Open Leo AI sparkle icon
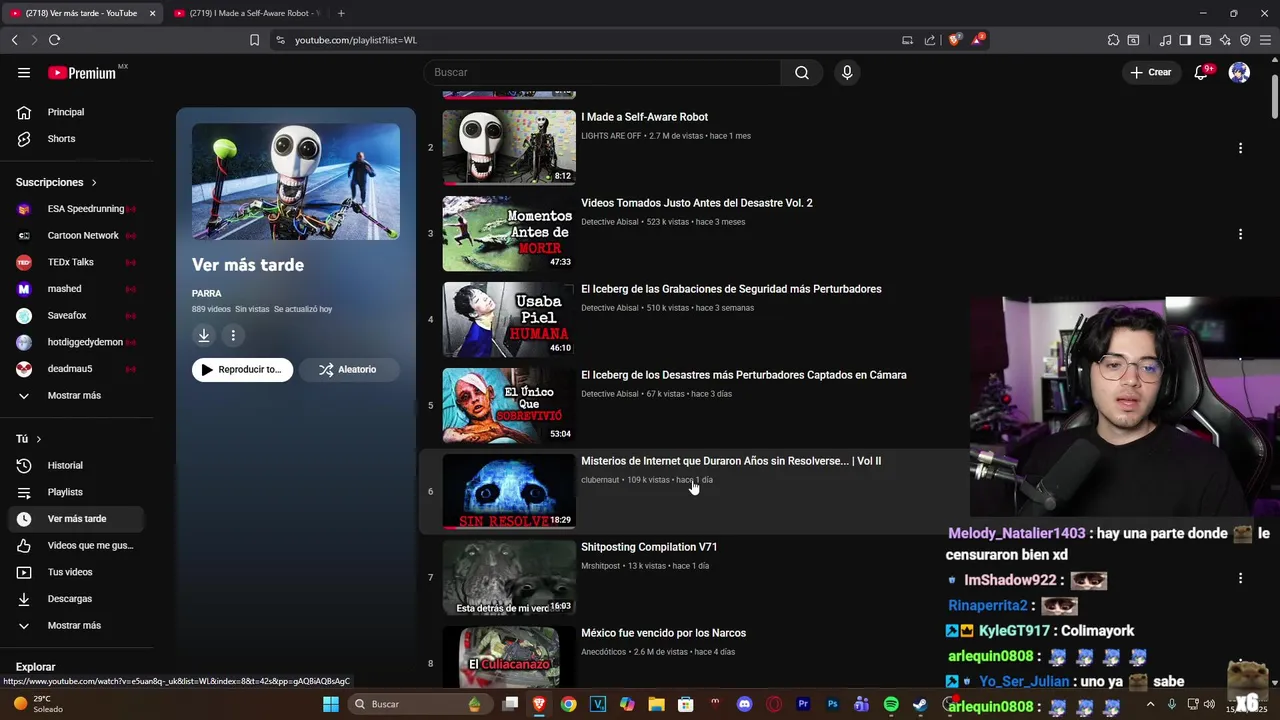Image resolution: width=1280 pixels, height=720 pixels. [x=1225, y=40]
